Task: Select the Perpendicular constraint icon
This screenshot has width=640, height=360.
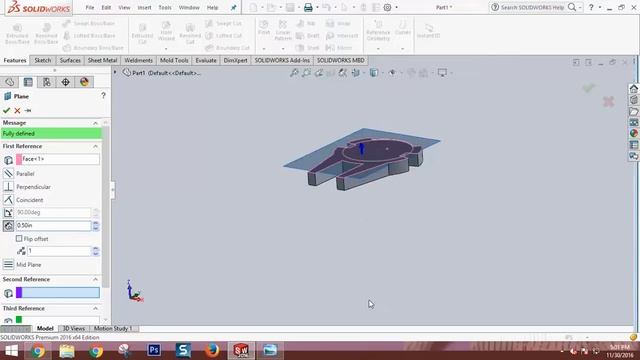Action: [x=8, y=187]
